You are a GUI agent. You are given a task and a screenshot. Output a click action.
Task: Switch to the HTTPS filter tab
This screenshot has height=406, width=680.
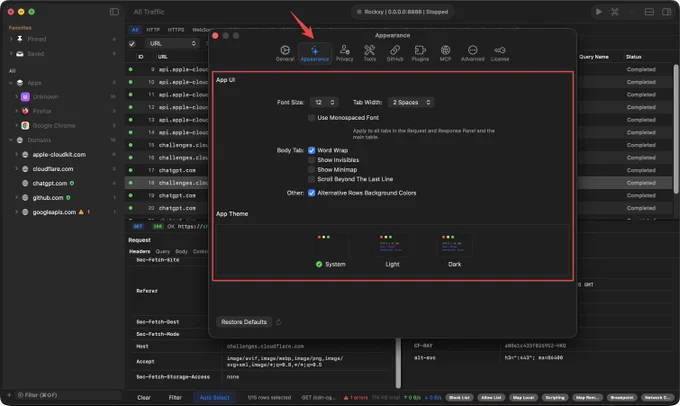pos(176,29)
